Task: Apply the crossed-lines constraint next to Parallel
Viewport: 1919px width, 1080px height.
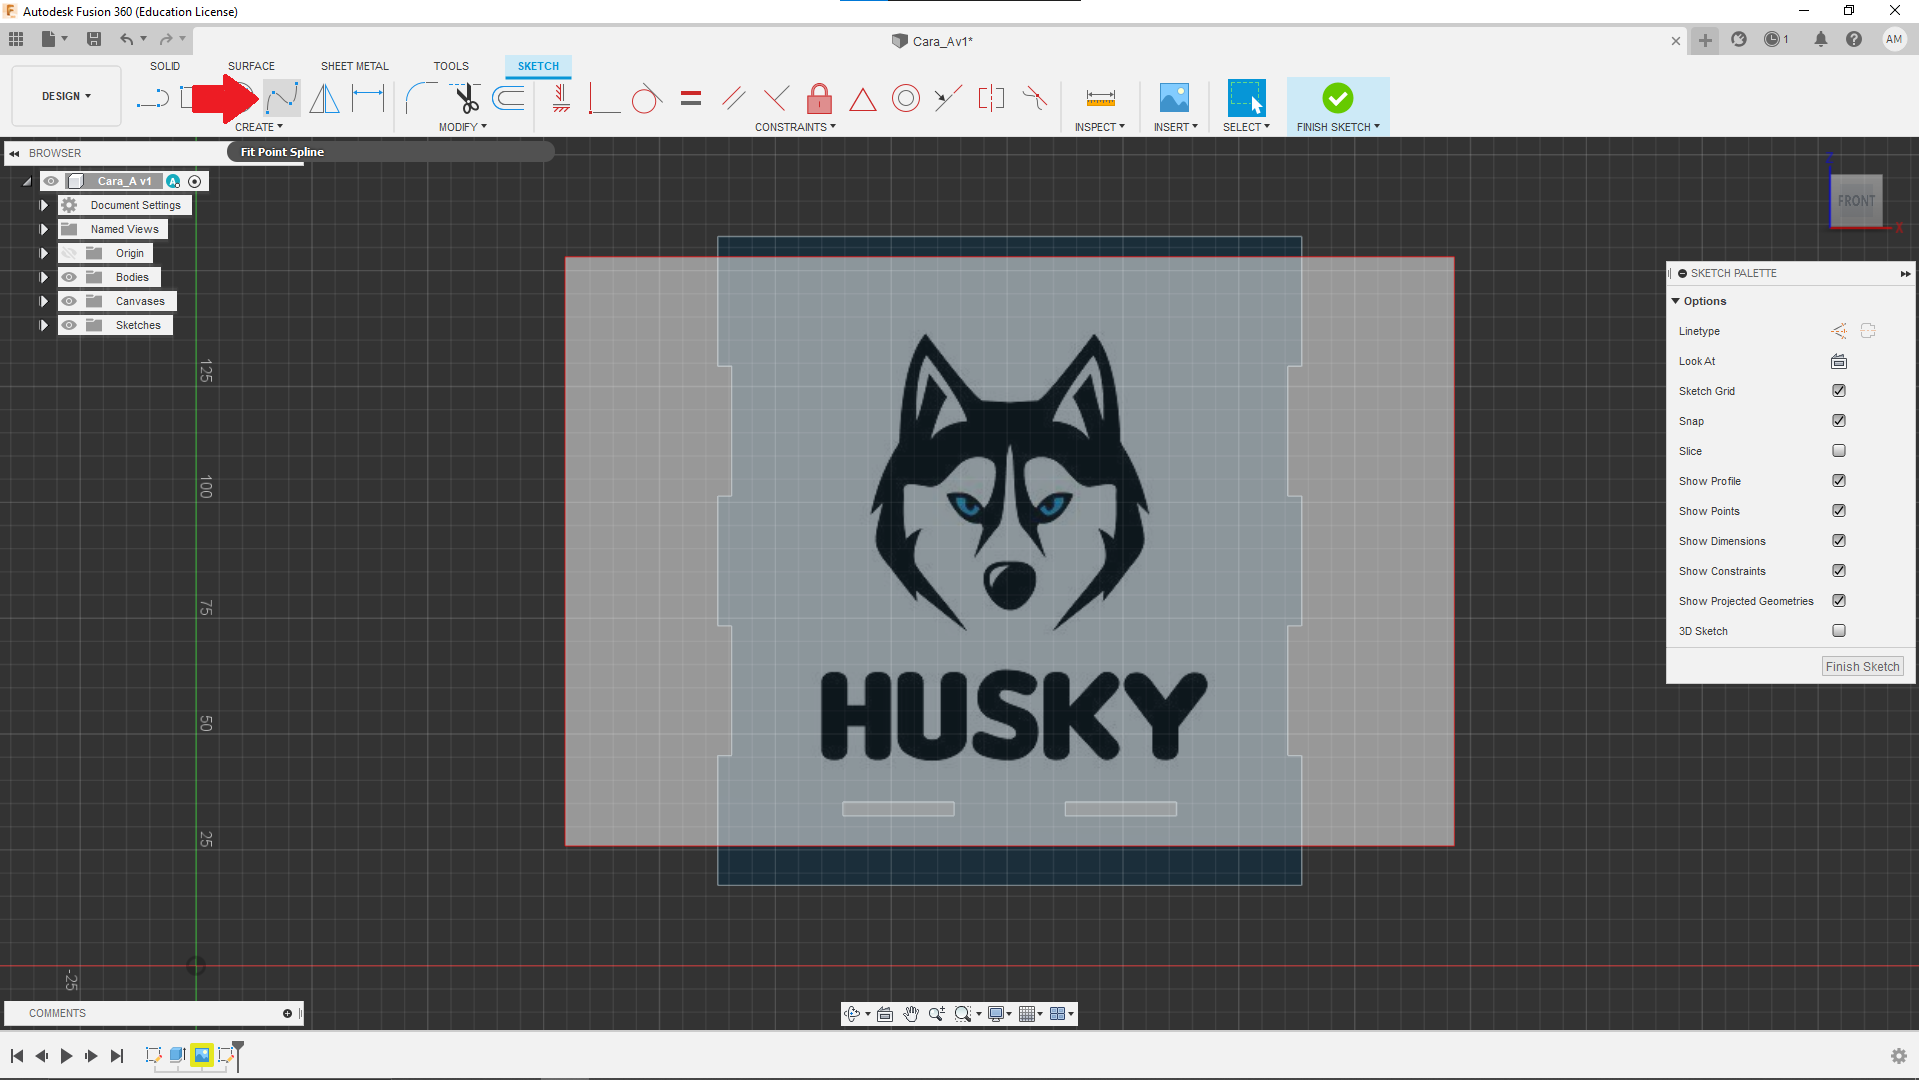Action: pos(776,98)
